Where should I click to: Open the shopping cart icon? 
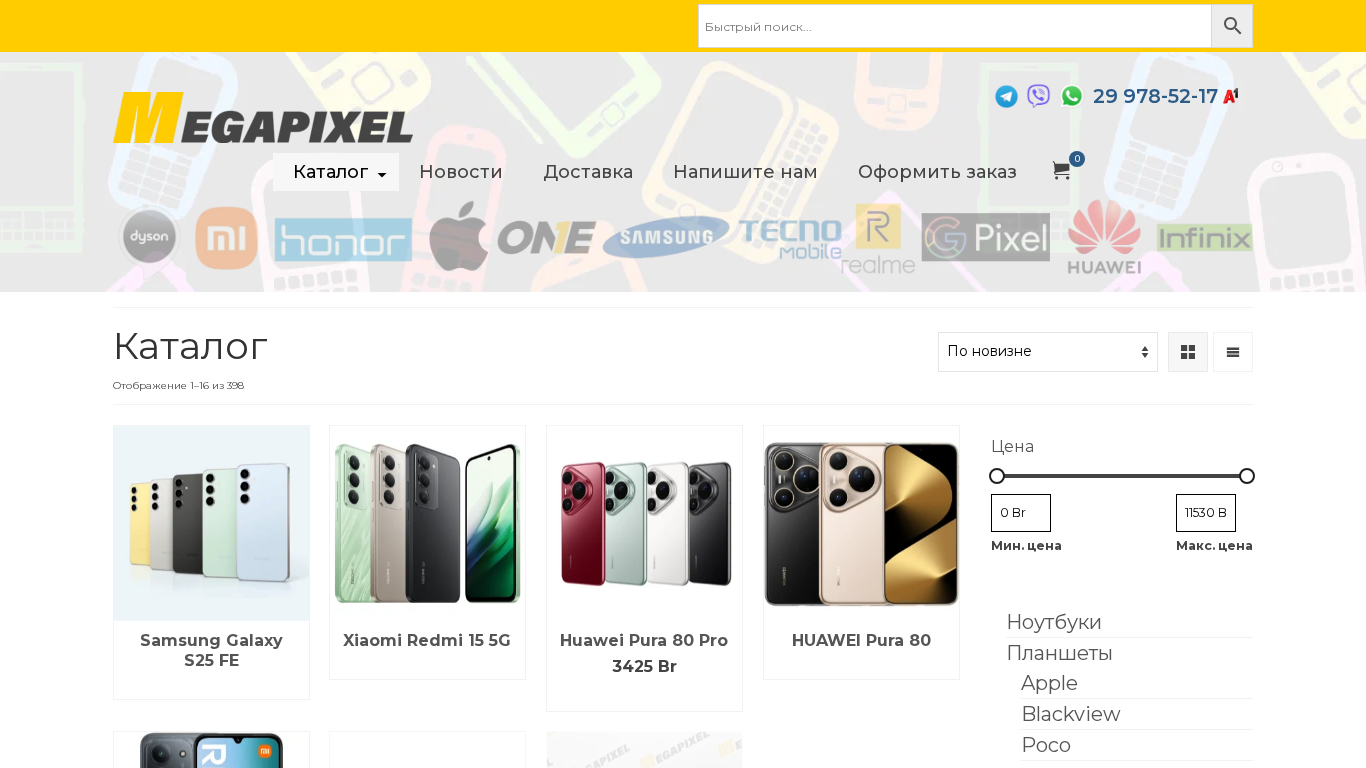[1061, 171]
